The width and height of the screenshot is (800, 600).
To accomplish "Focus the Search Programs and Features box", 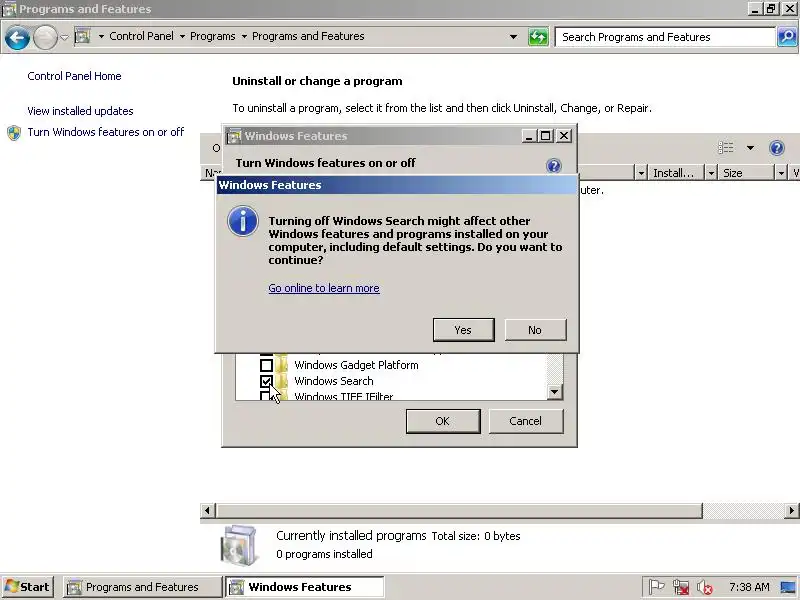I will point(665,37).
